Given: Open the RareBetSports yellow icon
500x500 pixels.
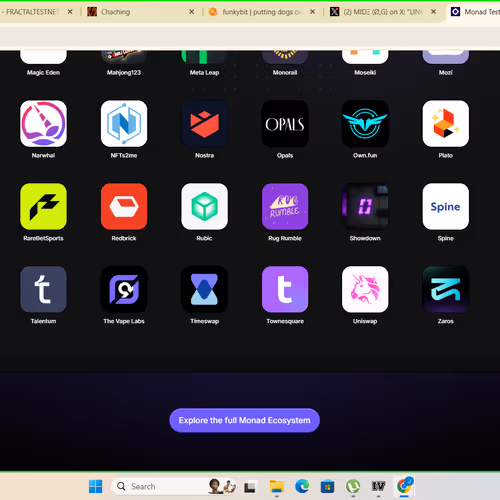Looking at the screenshot, I should point(43,206).
